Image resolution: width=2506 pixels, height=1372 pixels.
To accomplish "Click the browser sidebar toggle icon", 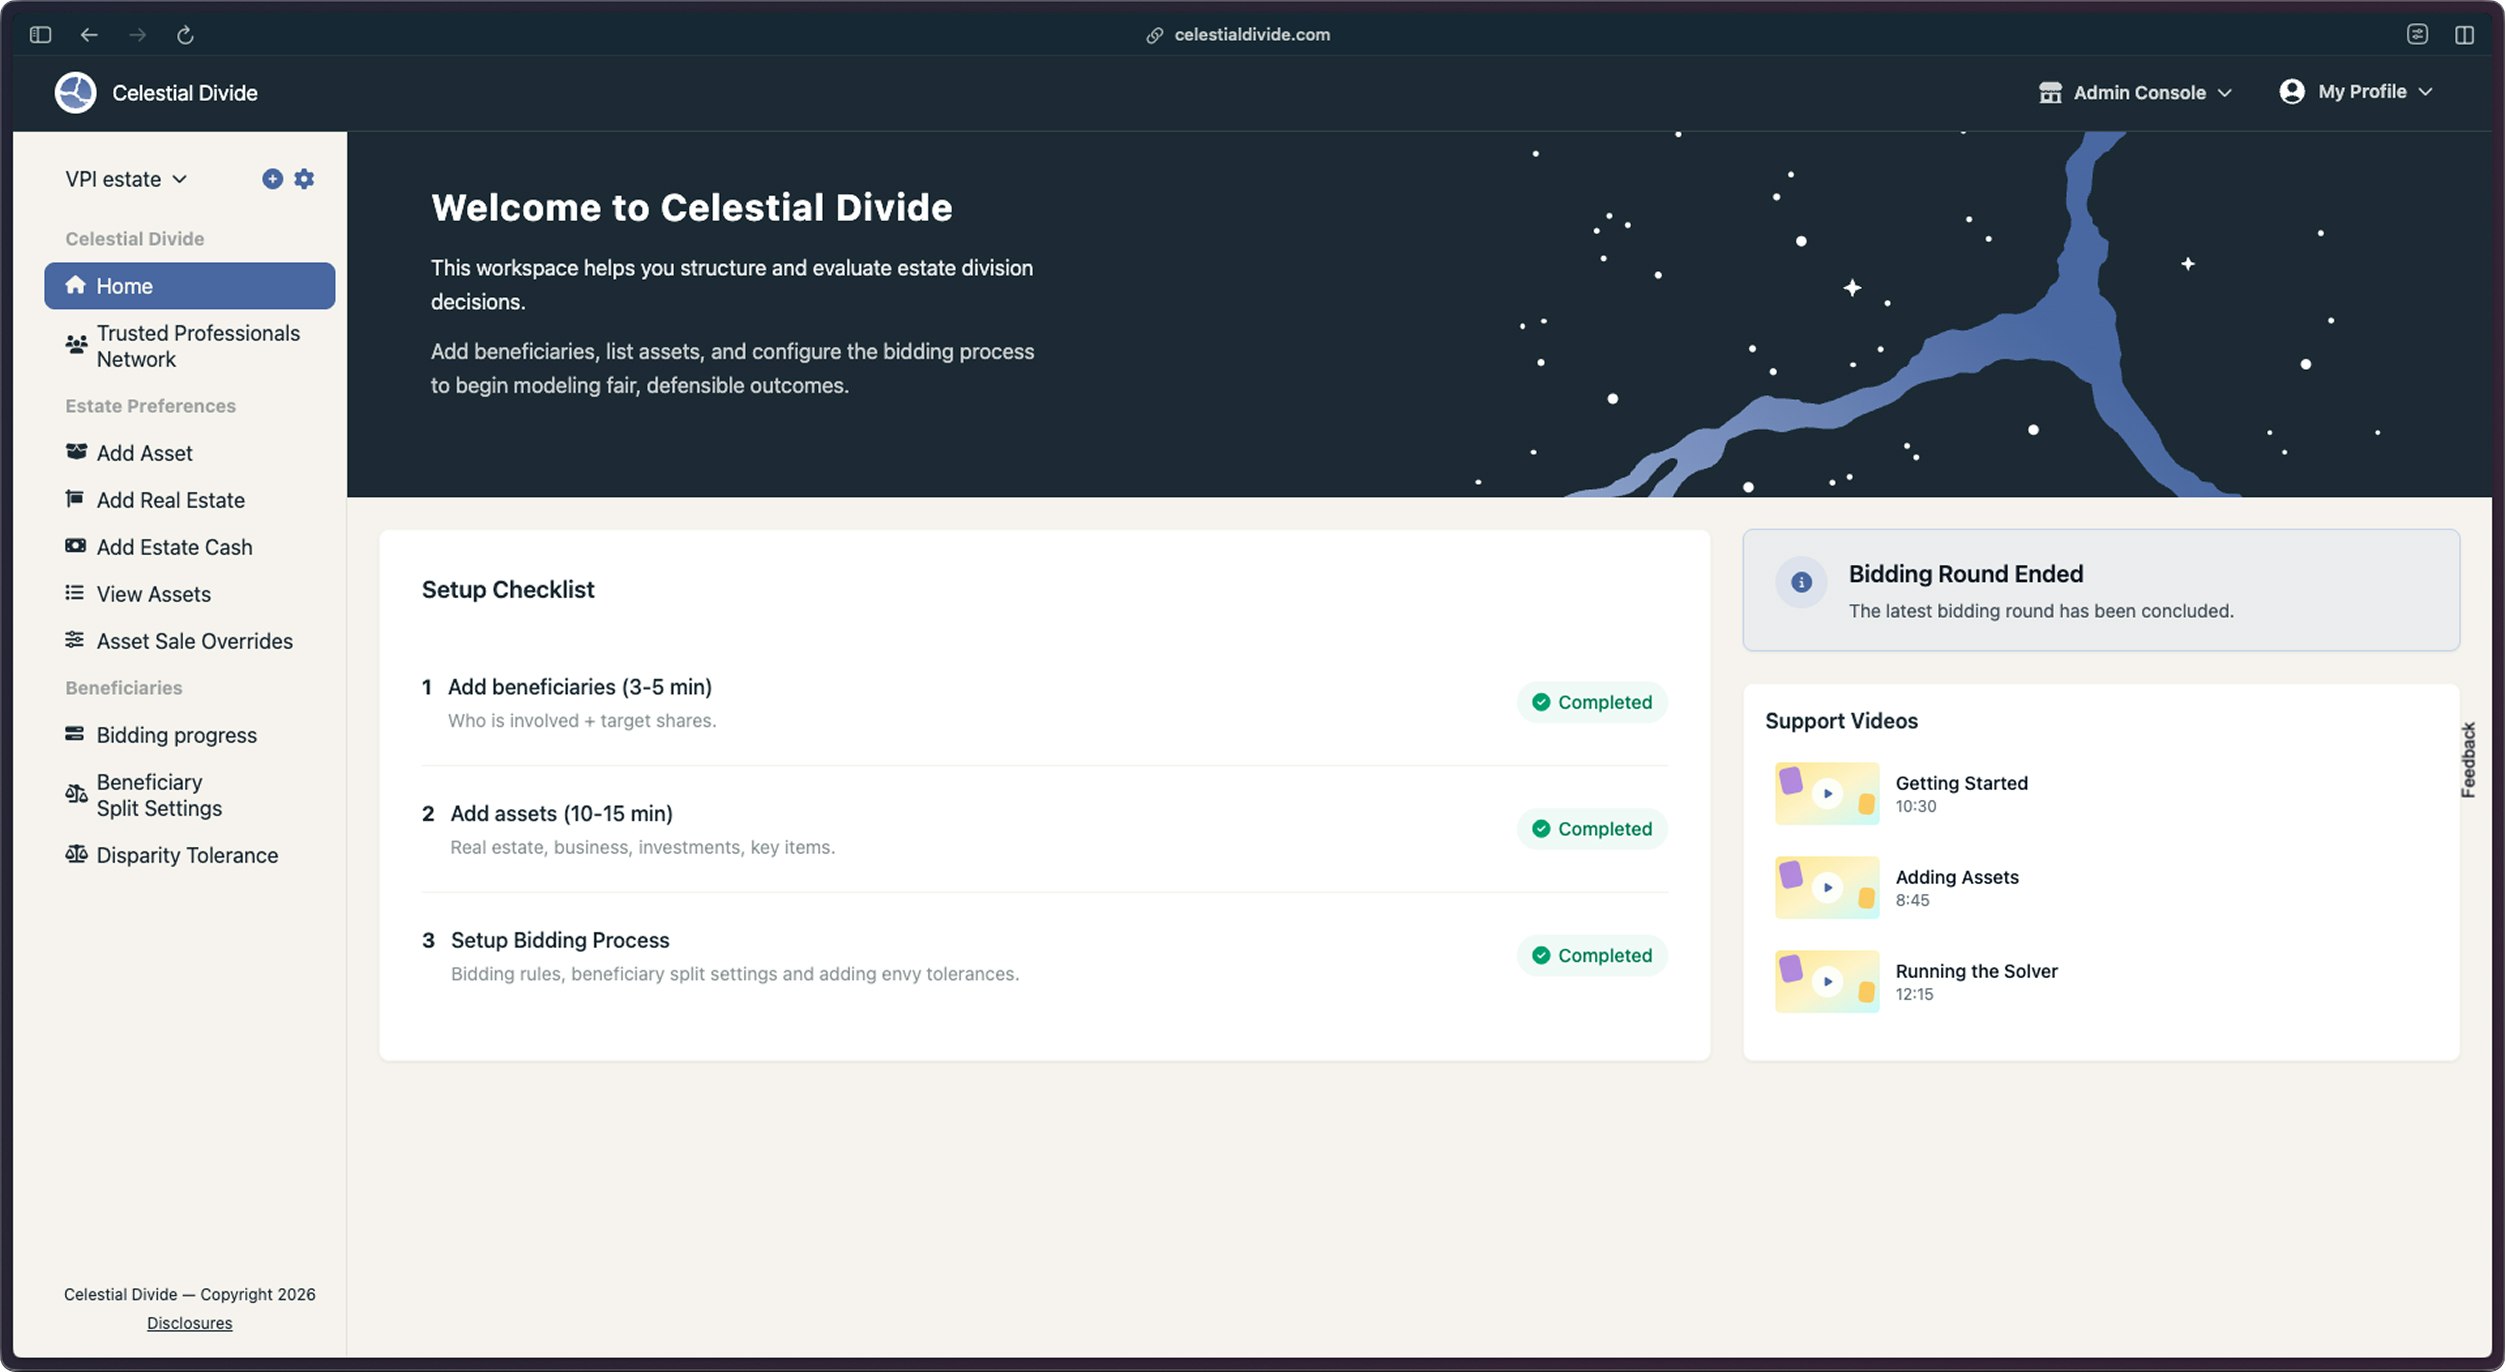I will [x=40, y=35].
